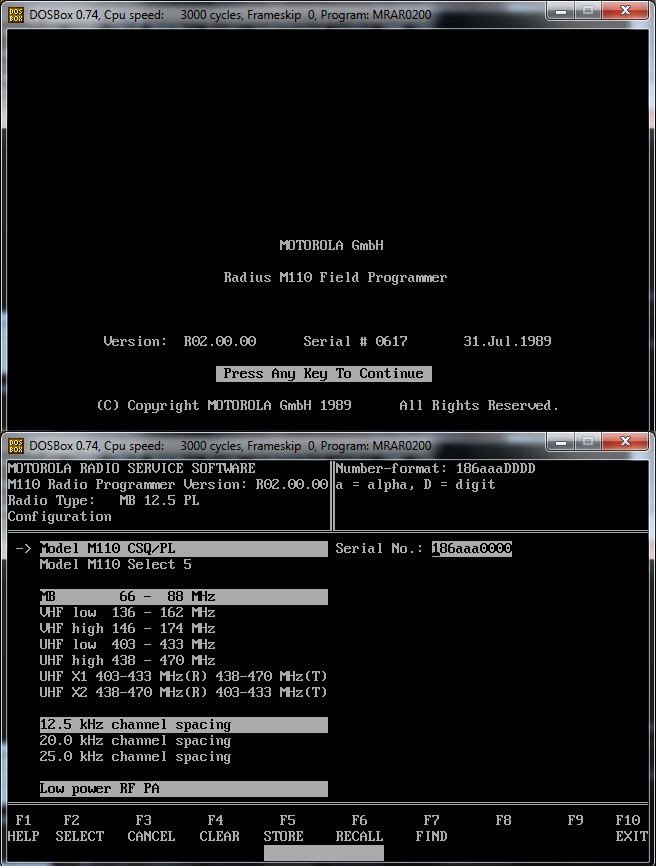This screenshot has width=656, height=866.
Task: Click F10 EXIT to leave the programmer
Action: pos(630,828)
